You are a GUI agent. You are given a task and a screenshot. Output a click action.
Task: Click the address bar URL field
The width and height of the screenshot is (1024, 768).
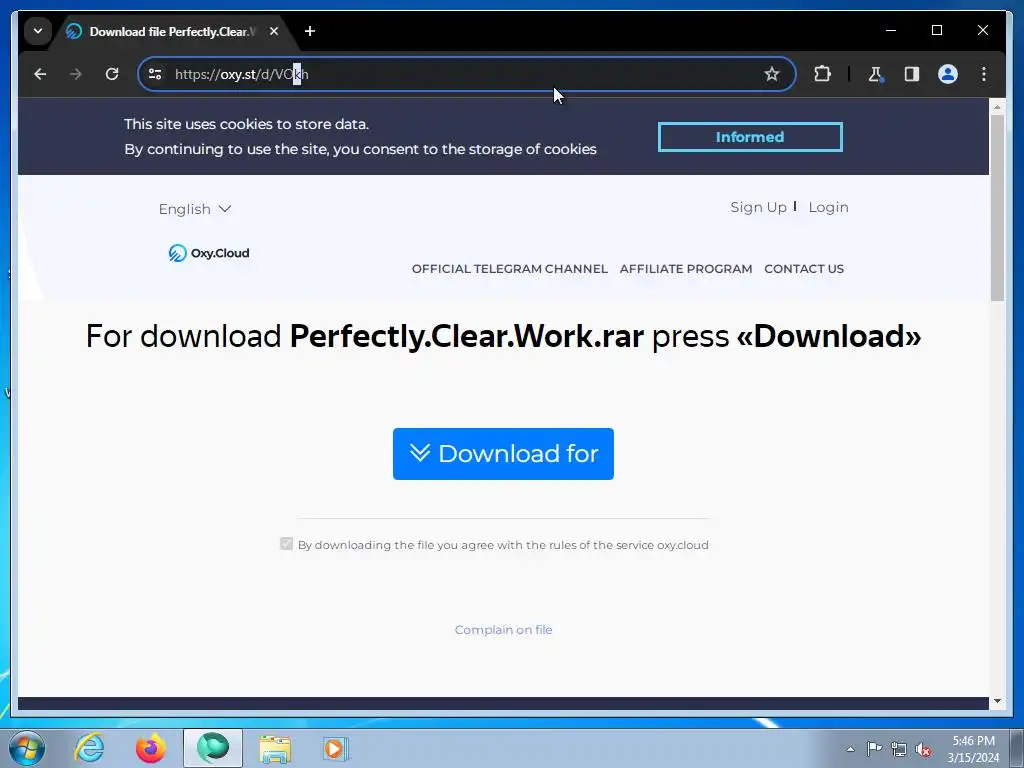[x=466, y=74]
